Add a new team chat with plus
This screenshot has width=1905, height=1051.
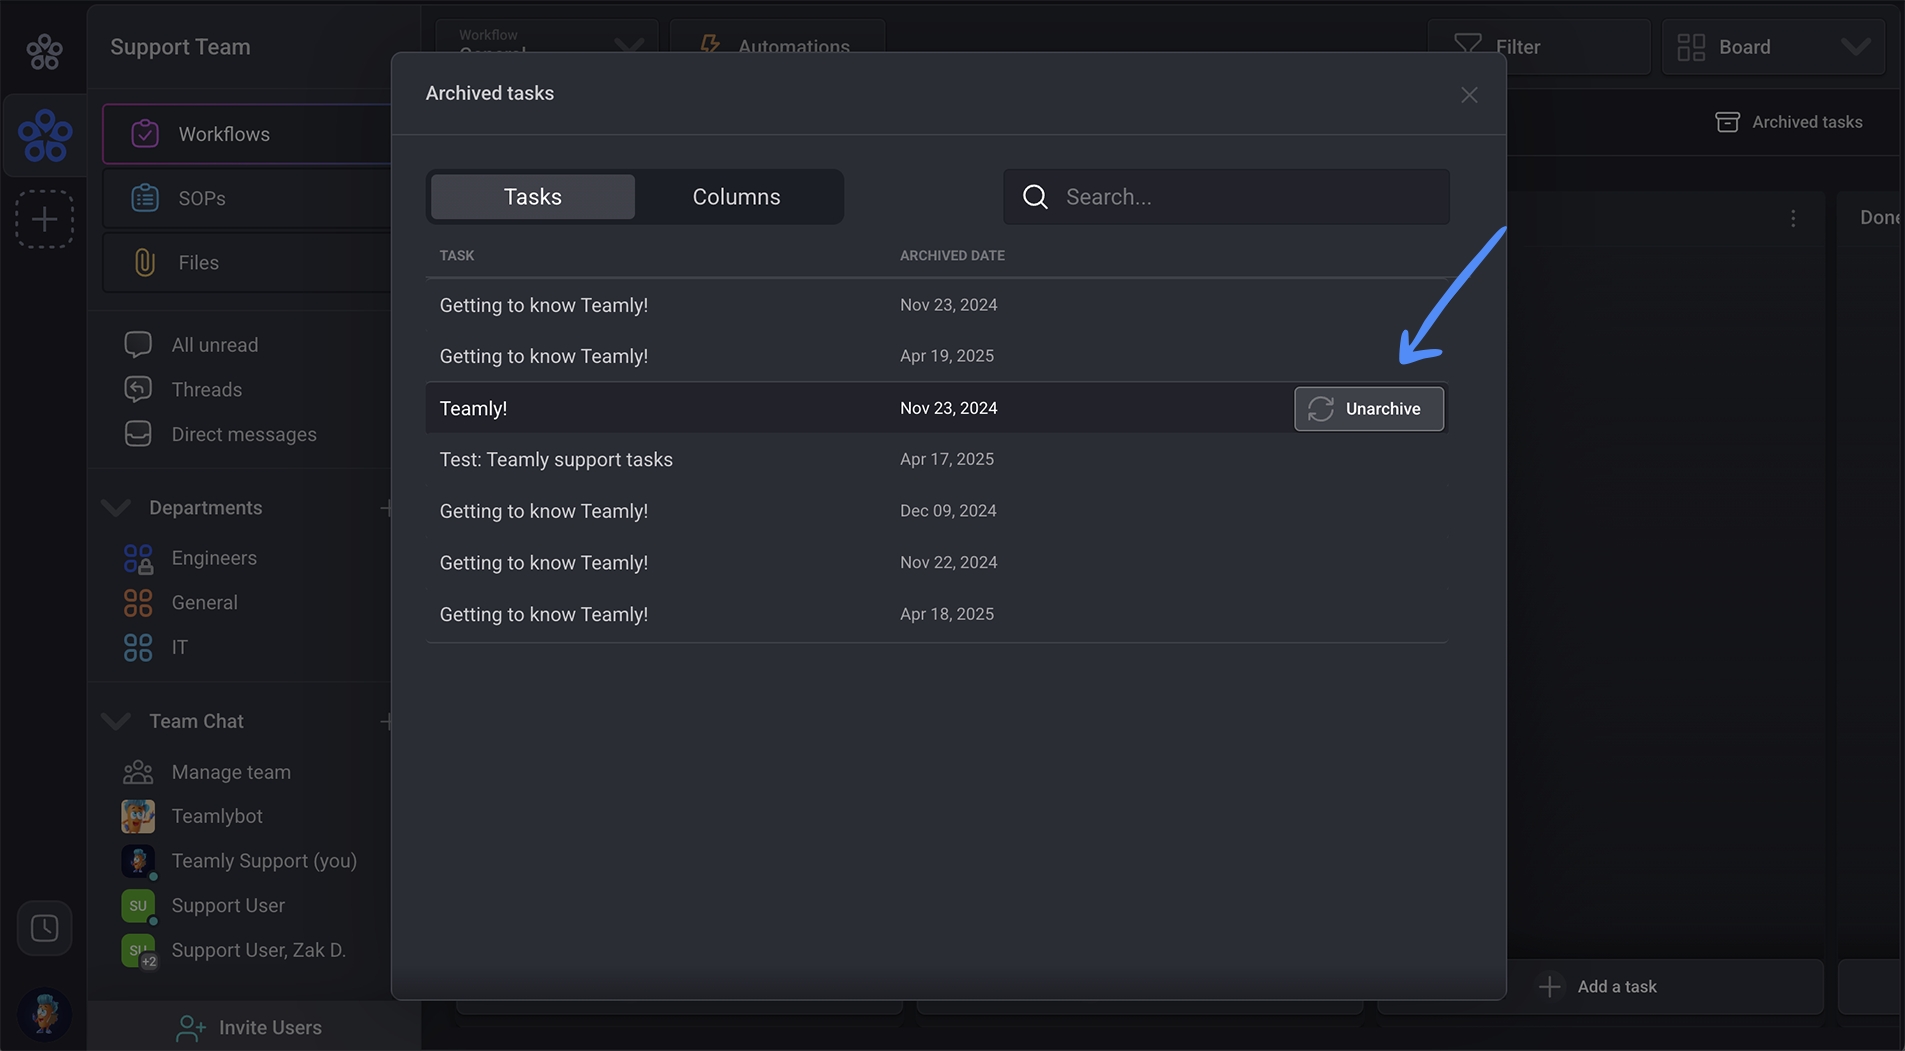(386, 721)
